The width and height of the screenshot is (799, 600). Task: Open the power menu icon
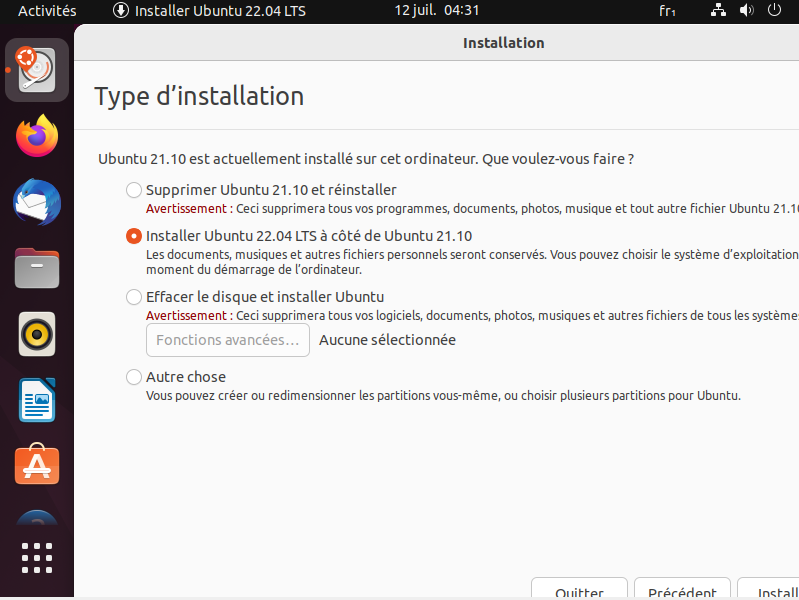pyautogui.click(x=774, y=10)
